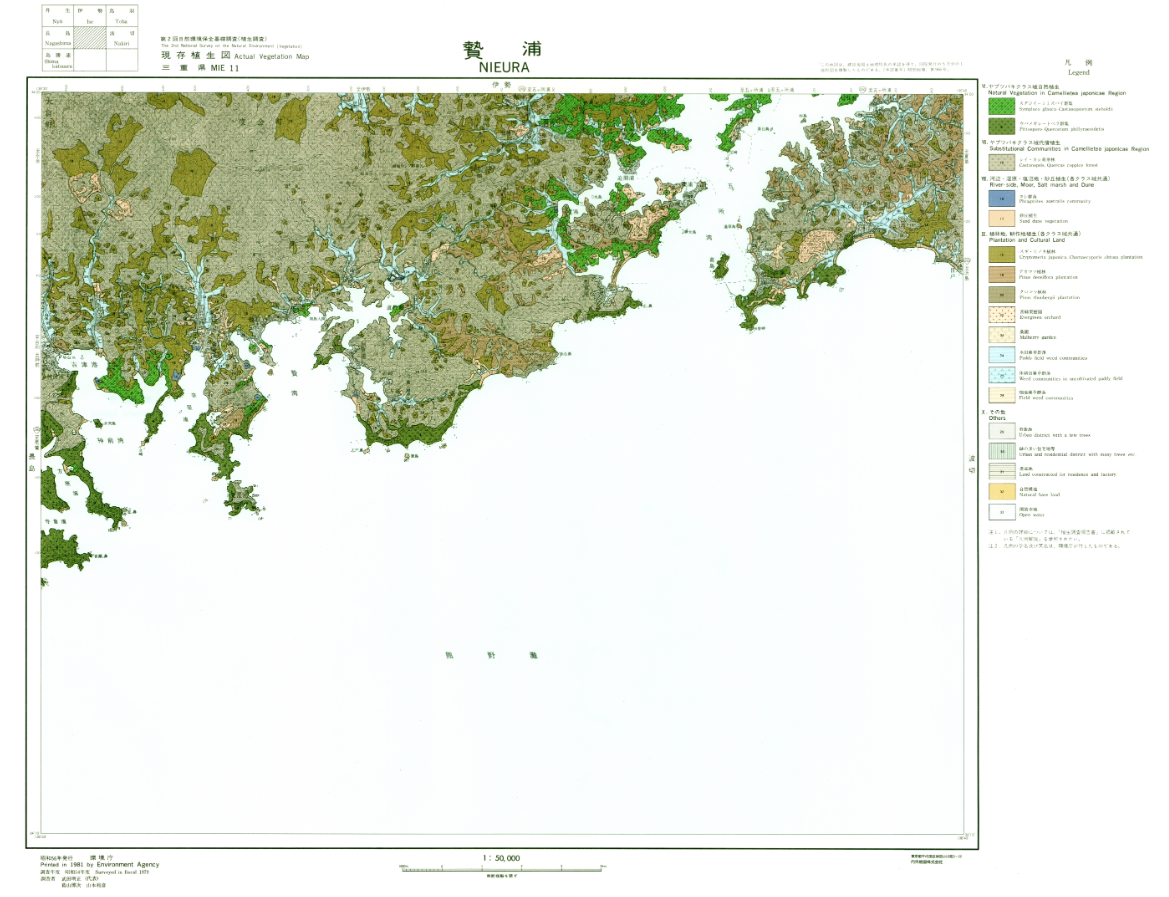Click the 'Plantation and Cultural Land' heading
This screenshot has width=1169, height=897.
(x=1027, y=240)
